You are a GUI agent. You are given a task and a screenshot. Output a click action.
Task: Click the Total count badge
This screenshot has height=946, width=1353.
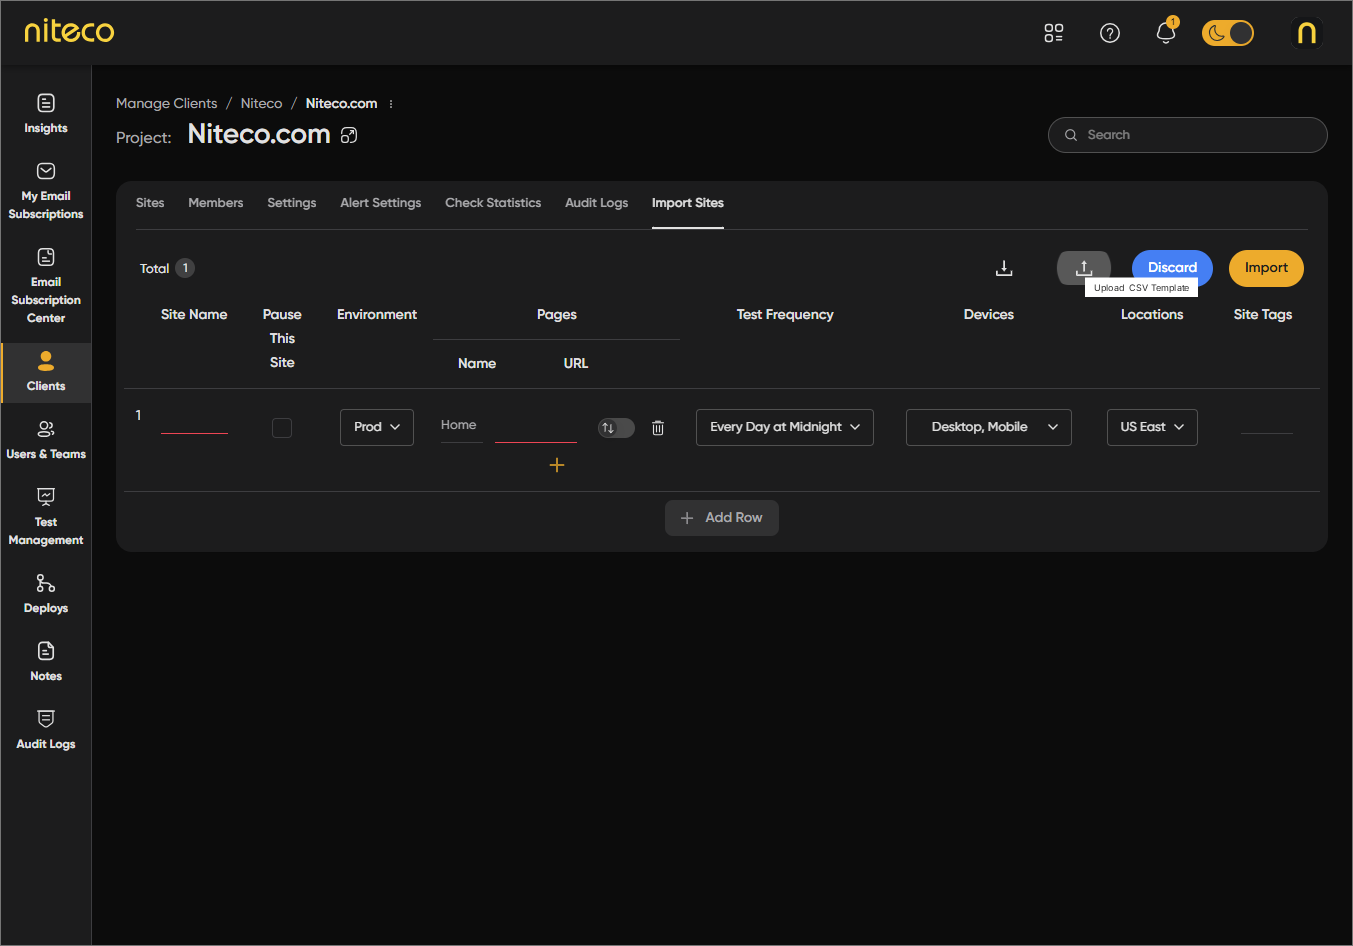[185, 268]
